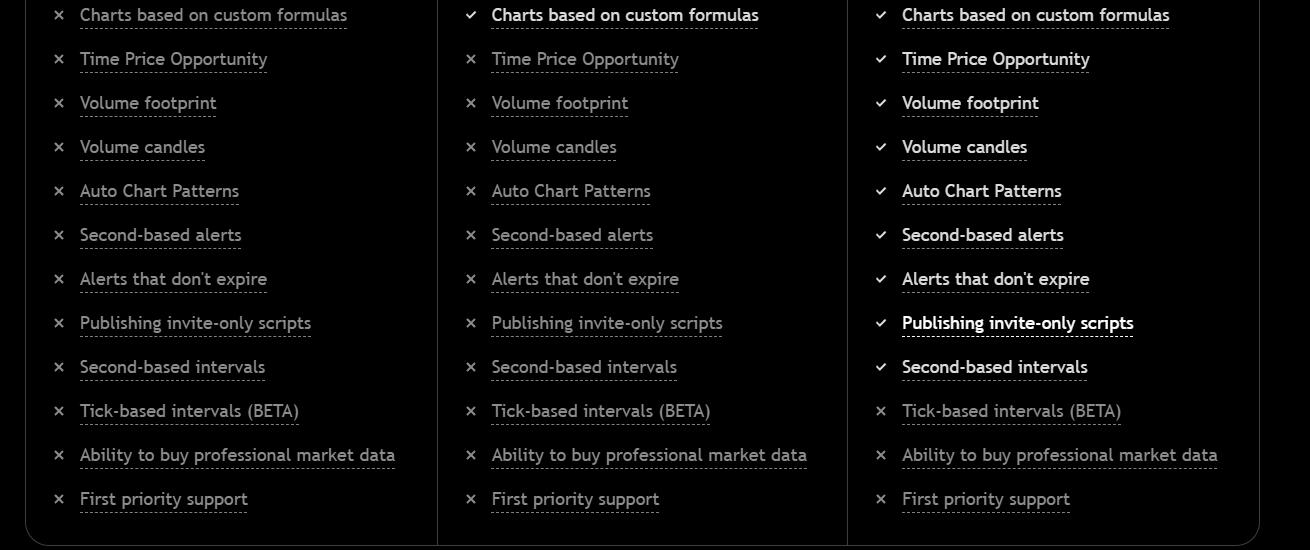Click checkmark beside right column's Auto Chart Patterns
This screenshot has width=1310, height=550.
[x=881, y=191]
